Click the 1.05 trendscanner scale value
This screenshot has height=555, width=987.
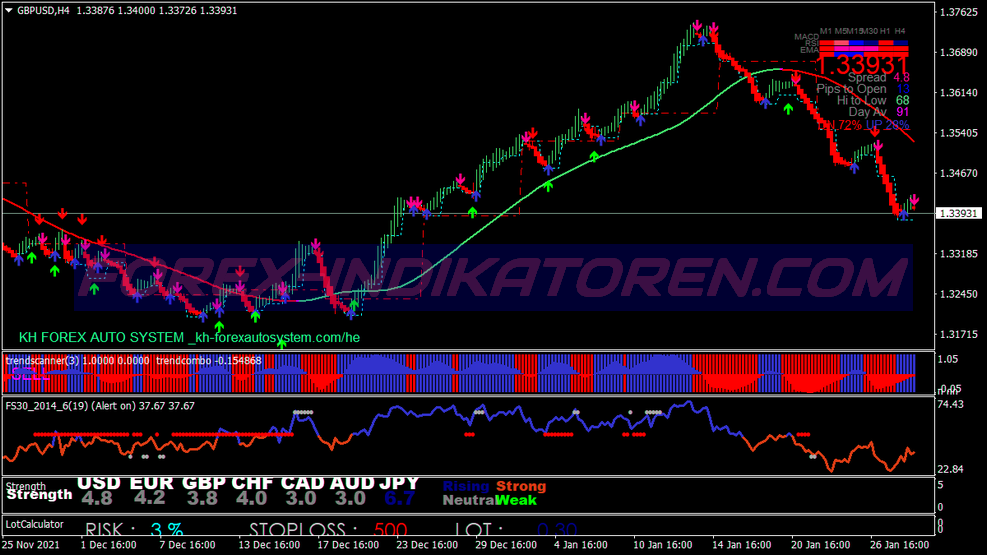948,359
